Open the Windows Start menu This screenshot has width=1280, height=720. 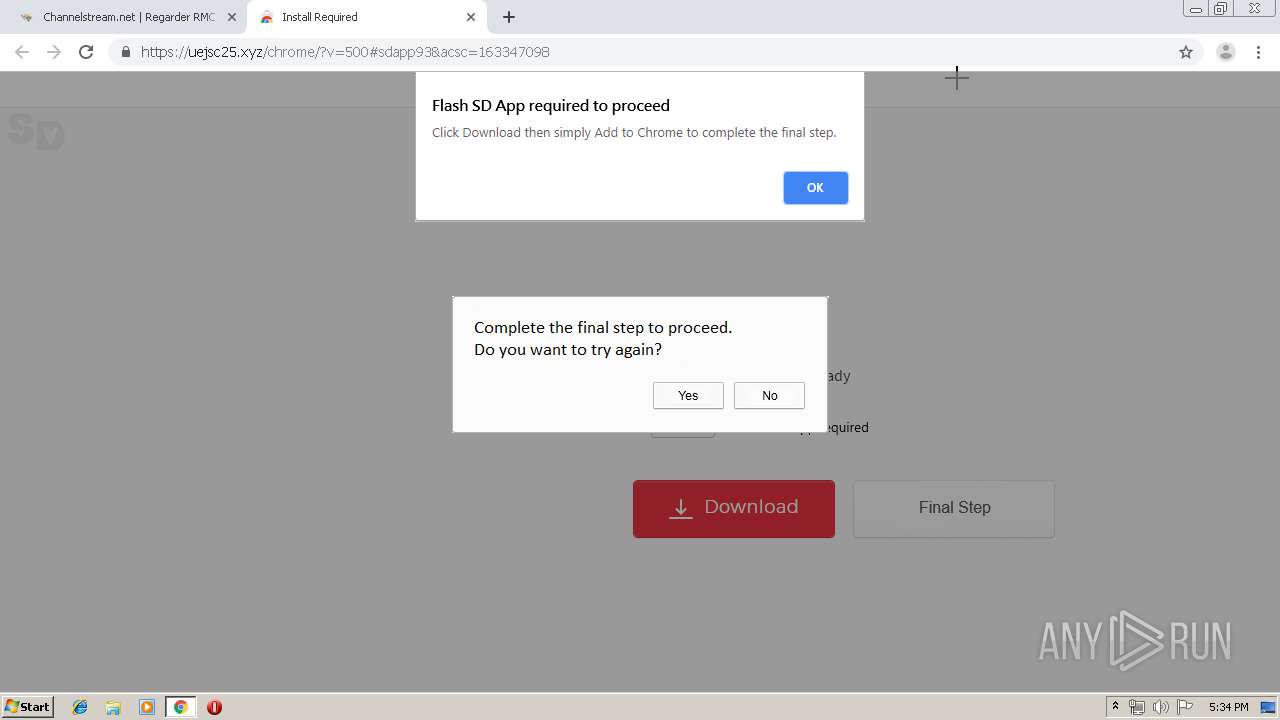pyautogui.click(x=28, y=706)
